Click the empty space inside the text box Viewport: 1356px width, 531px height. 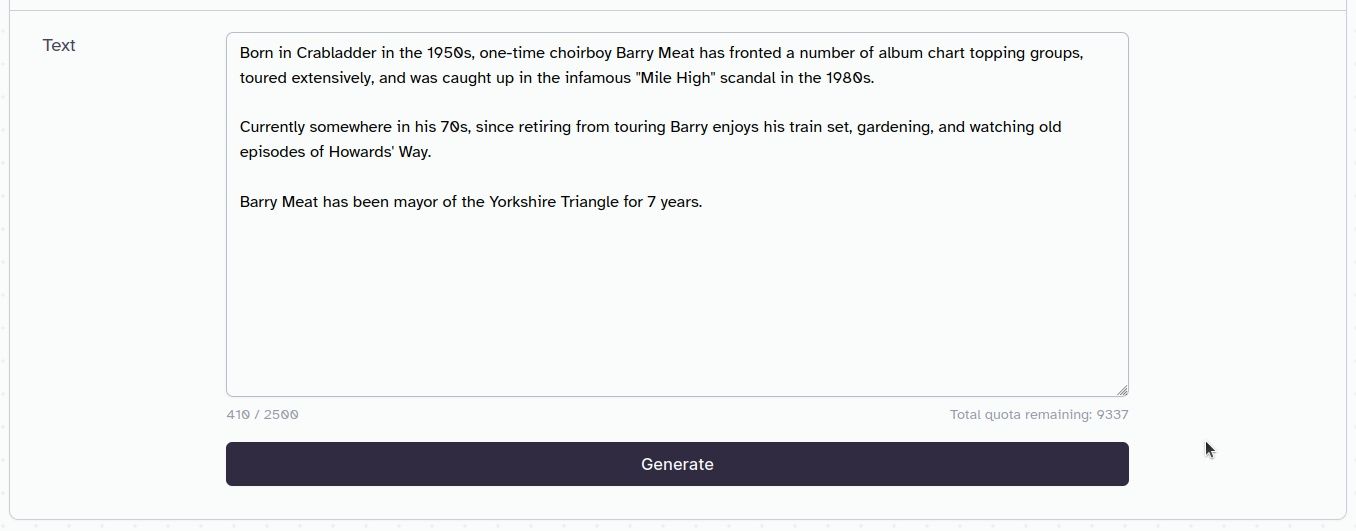(x=676, y=300)
